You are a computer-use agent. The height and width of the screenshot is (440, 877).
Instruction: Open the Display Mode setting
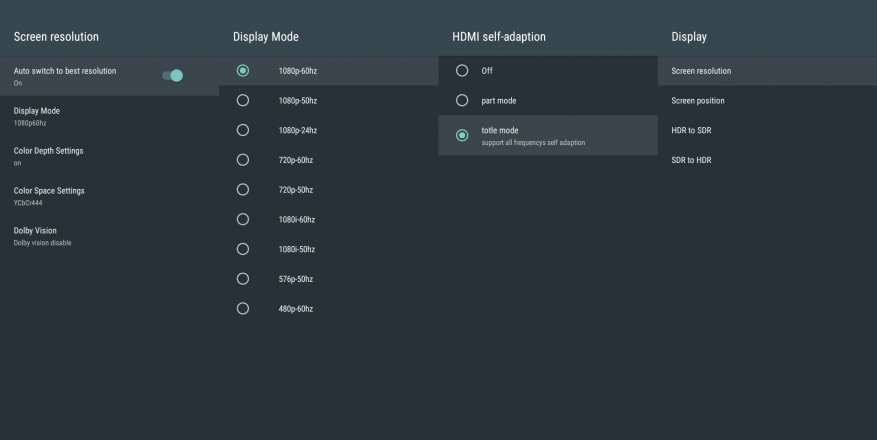(37, 115)
